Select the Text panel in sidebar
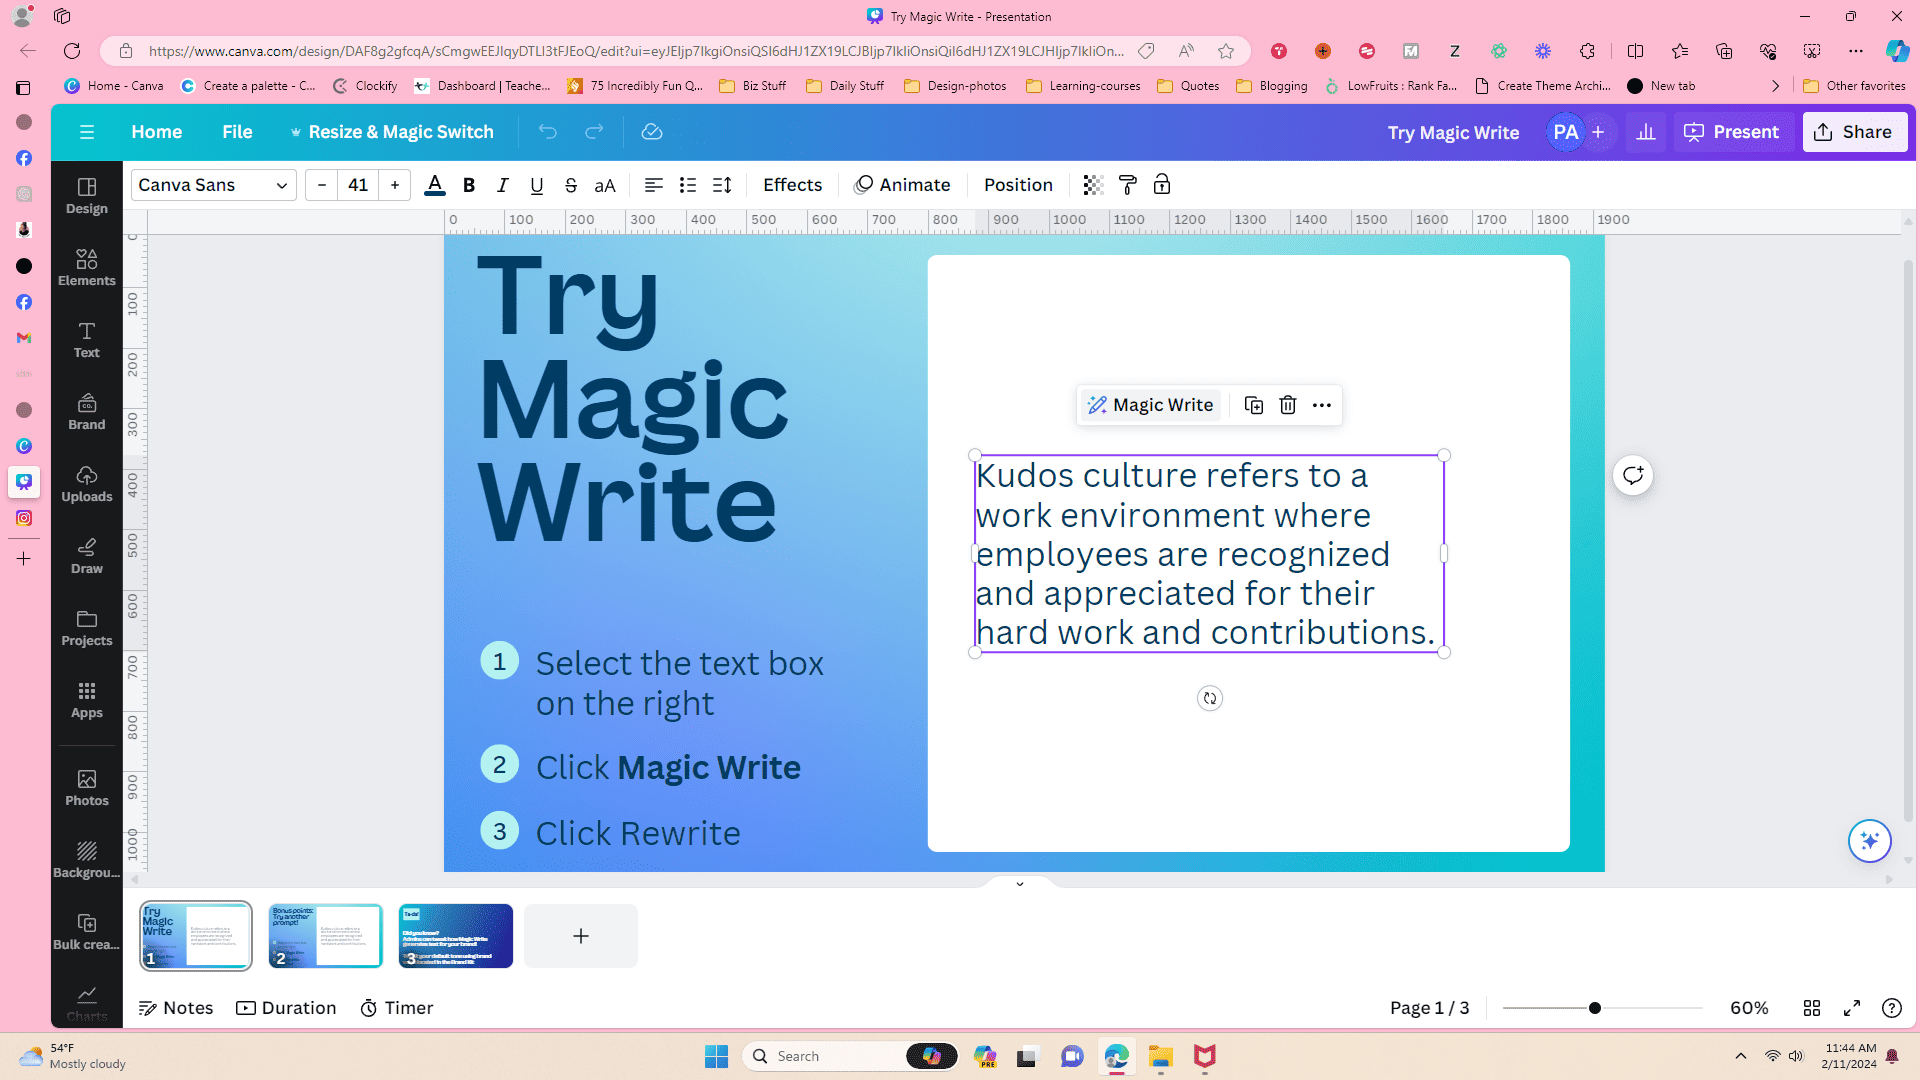 86,340
